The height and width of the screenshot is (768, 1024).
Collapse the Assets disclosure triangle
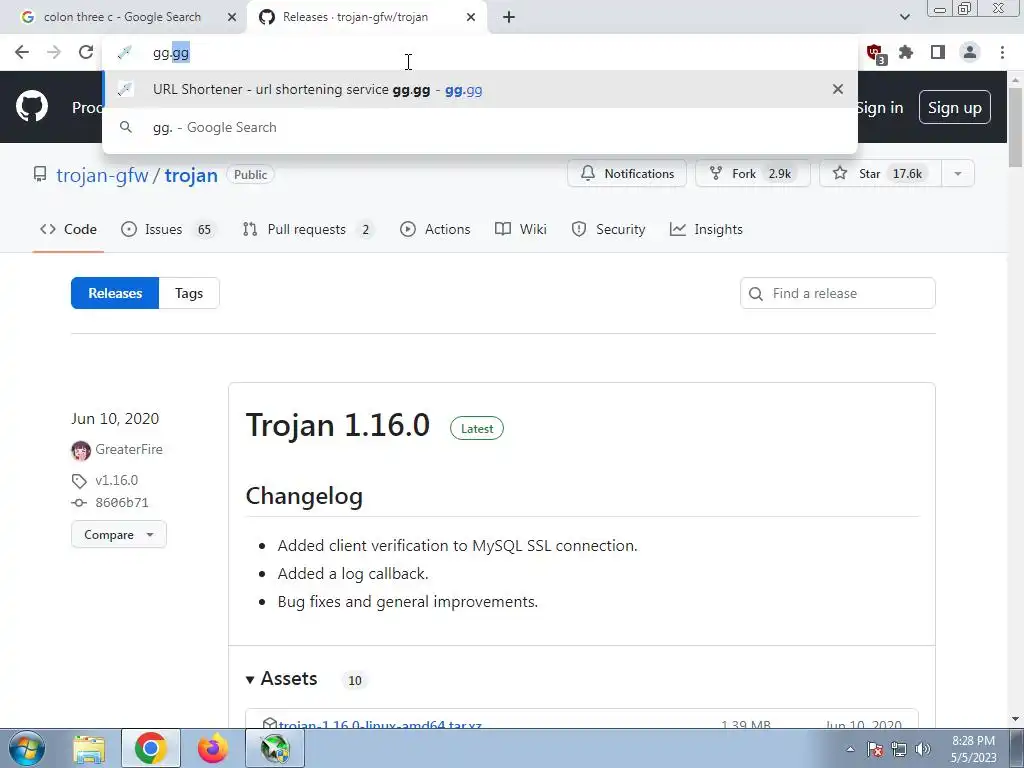click(x=249, y=680)
